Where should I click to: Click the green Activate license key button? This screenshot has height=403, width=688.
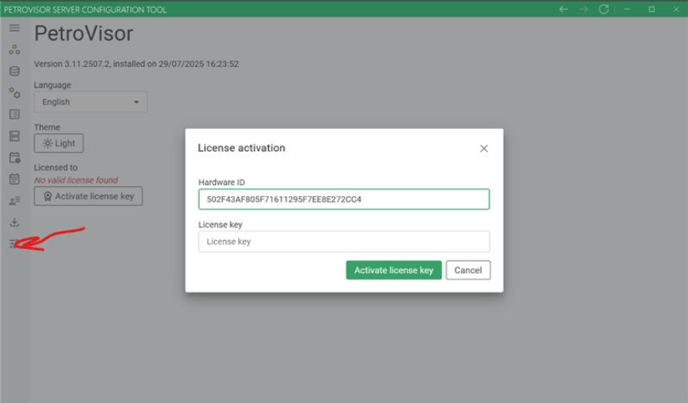coord(393,270)
